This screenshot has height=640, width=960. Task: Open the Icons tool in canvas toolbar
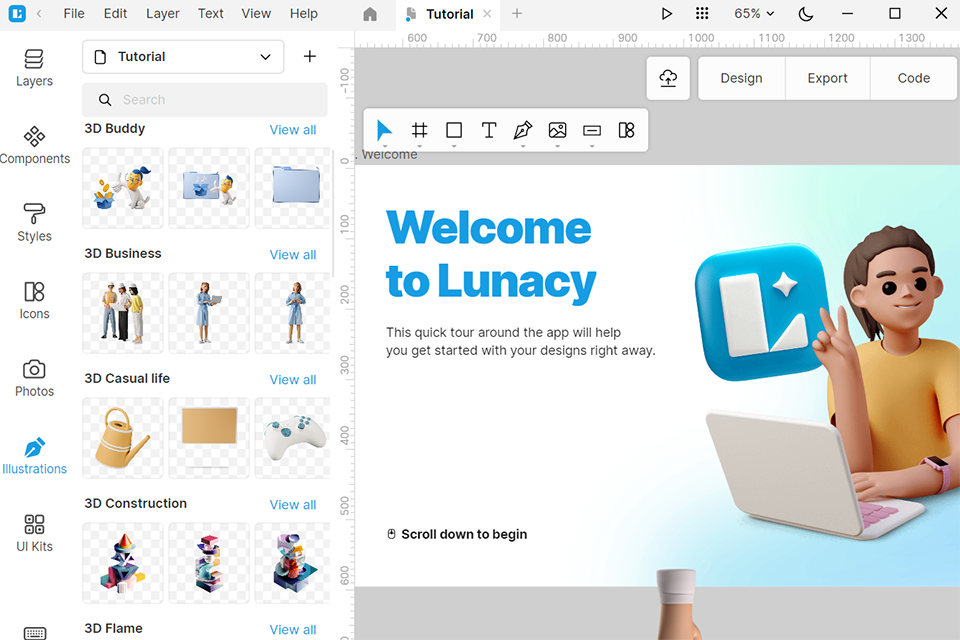[x=626, y=130]
